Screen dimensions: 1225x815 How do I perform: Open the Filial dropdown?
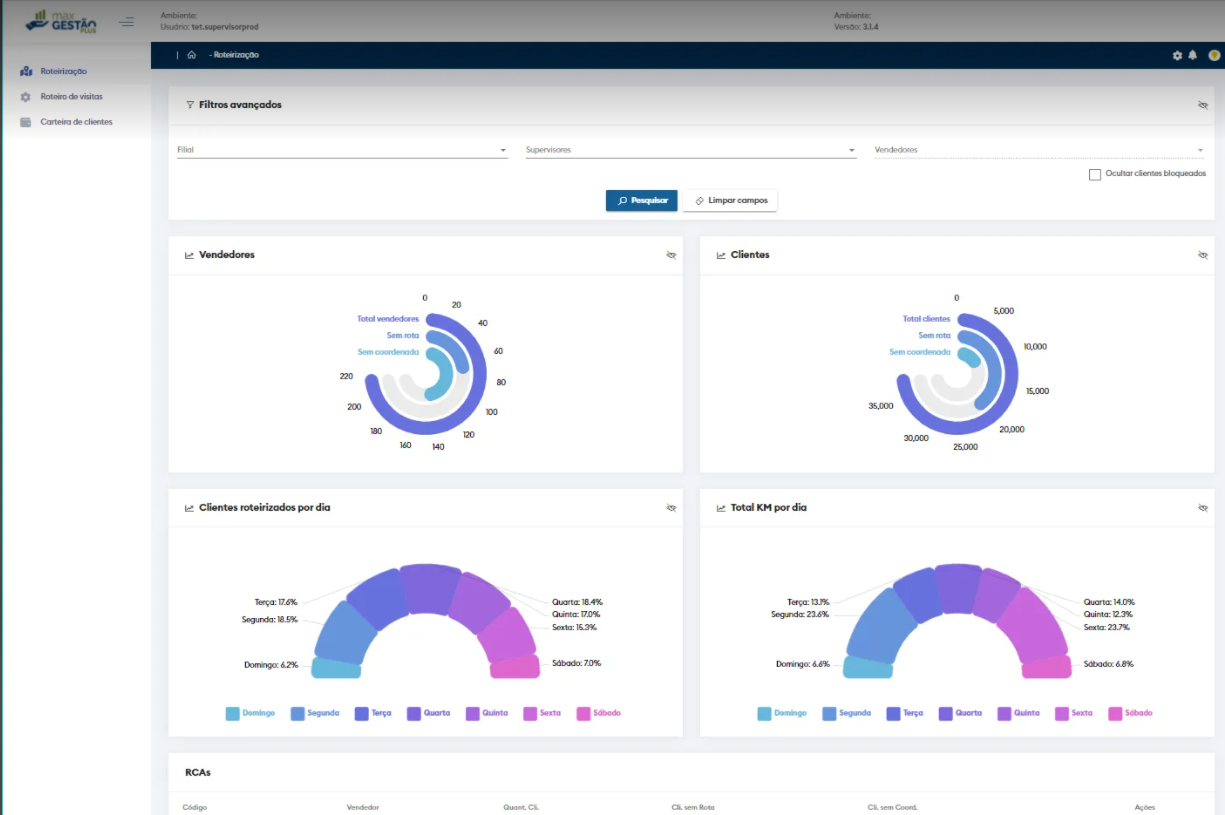click(x=342, y=150)
